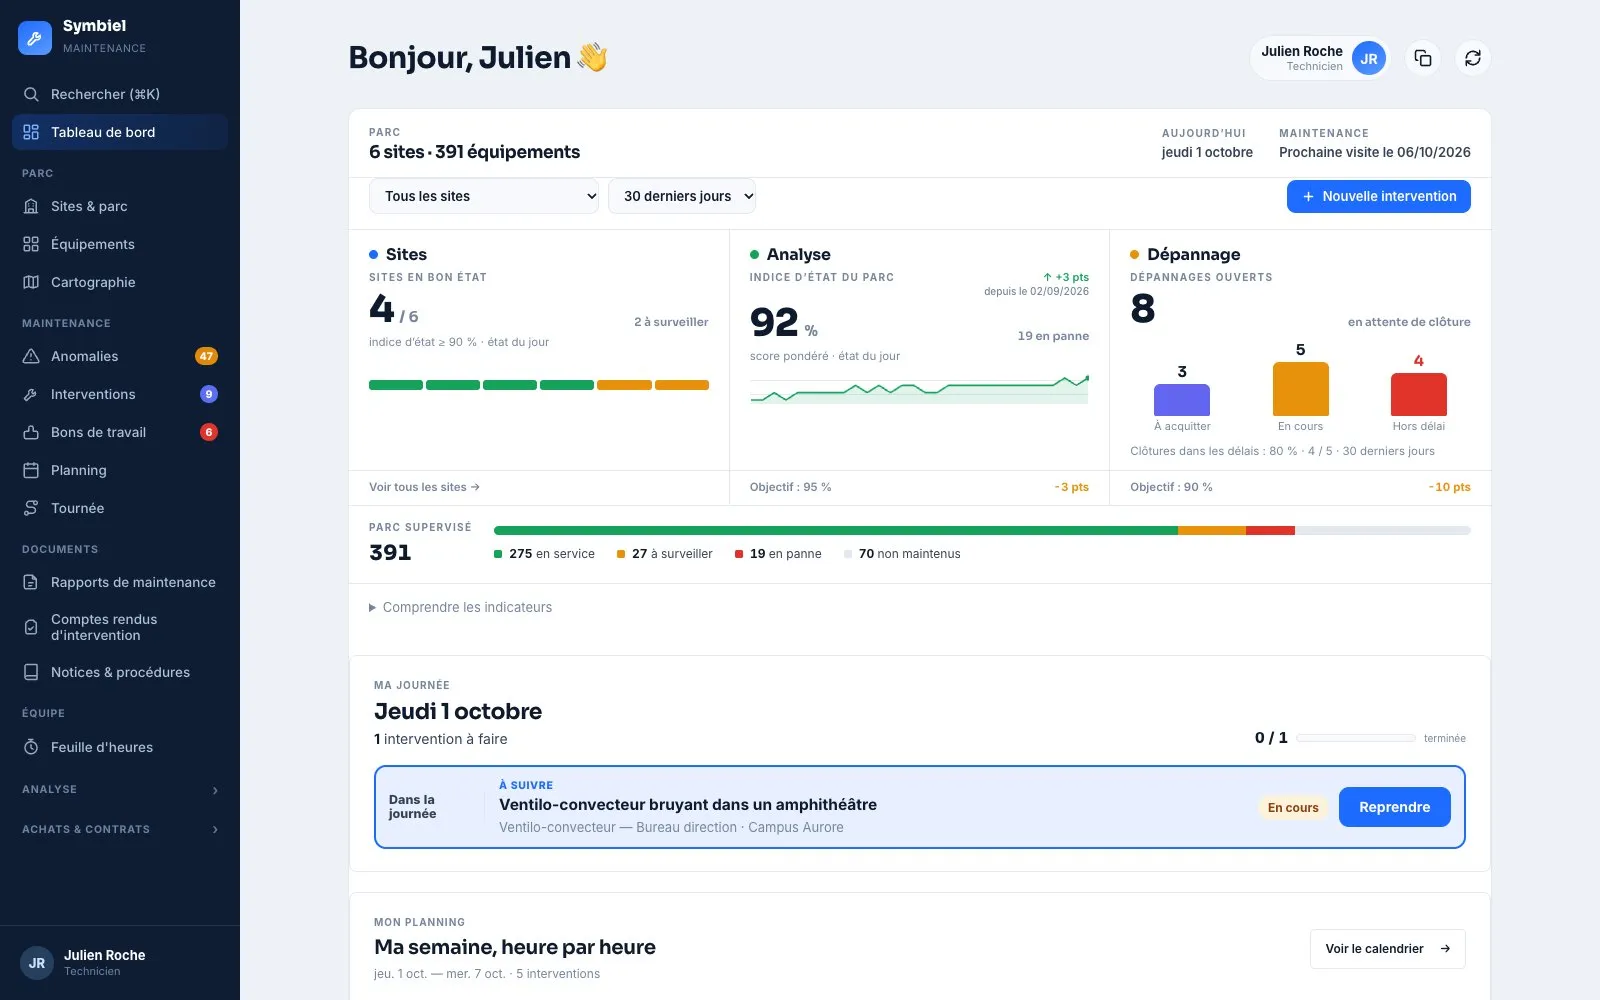Click the Équipements grid icon
The width and height of the screenshot is (1600, 1000).
(x=31, y=244)
